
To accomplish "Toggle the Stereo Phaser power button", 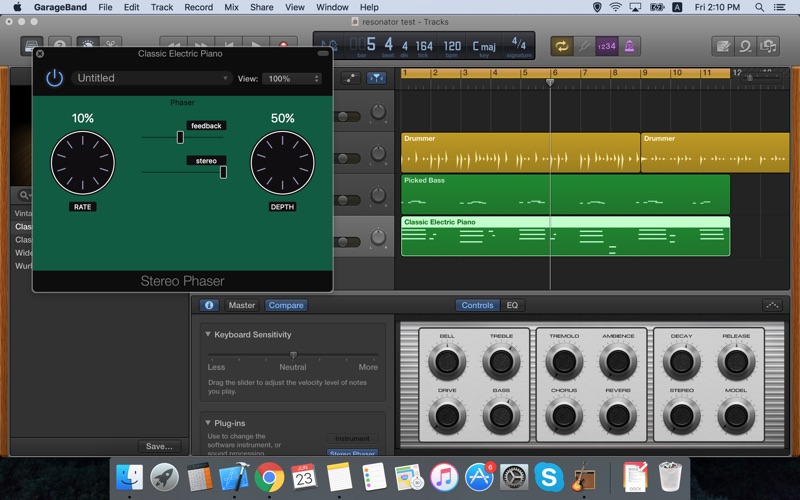I will (54, 78).
